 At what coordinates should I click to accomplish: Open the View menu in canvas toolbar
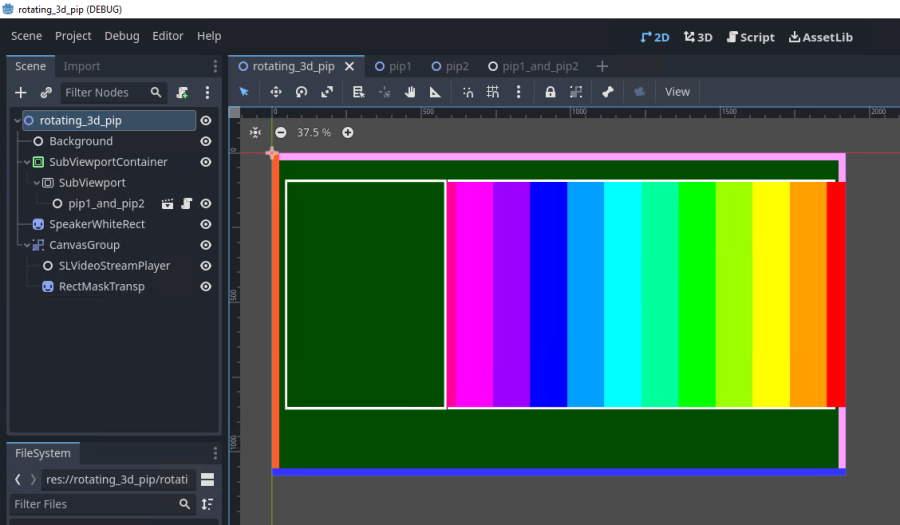click(677, 92)
